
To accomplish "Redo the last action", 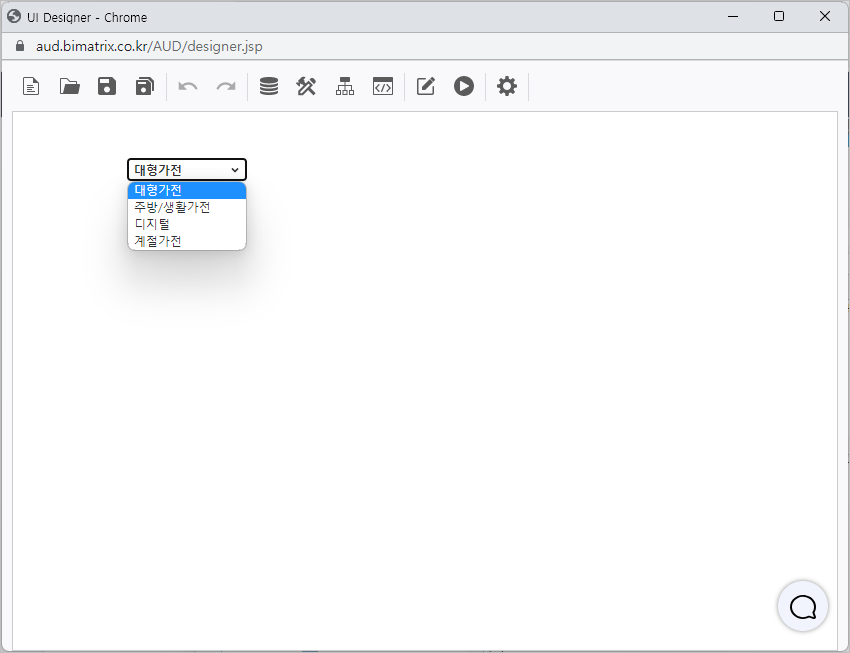I will (226, 87).
